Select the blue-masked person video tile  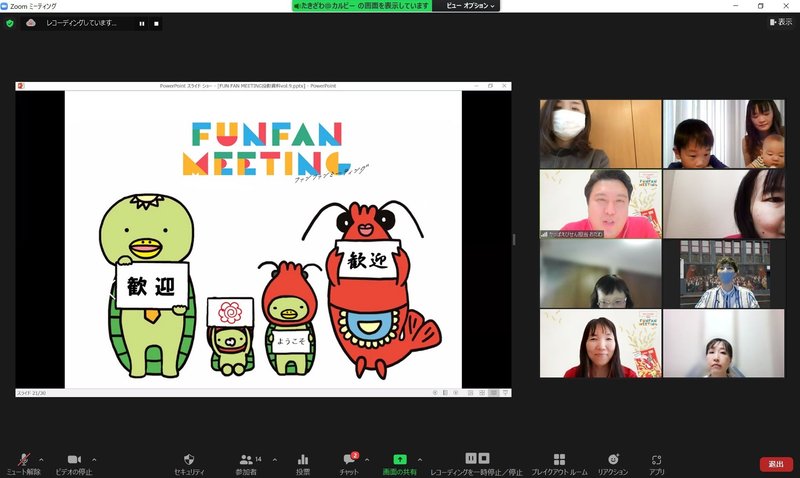[723, 274]
